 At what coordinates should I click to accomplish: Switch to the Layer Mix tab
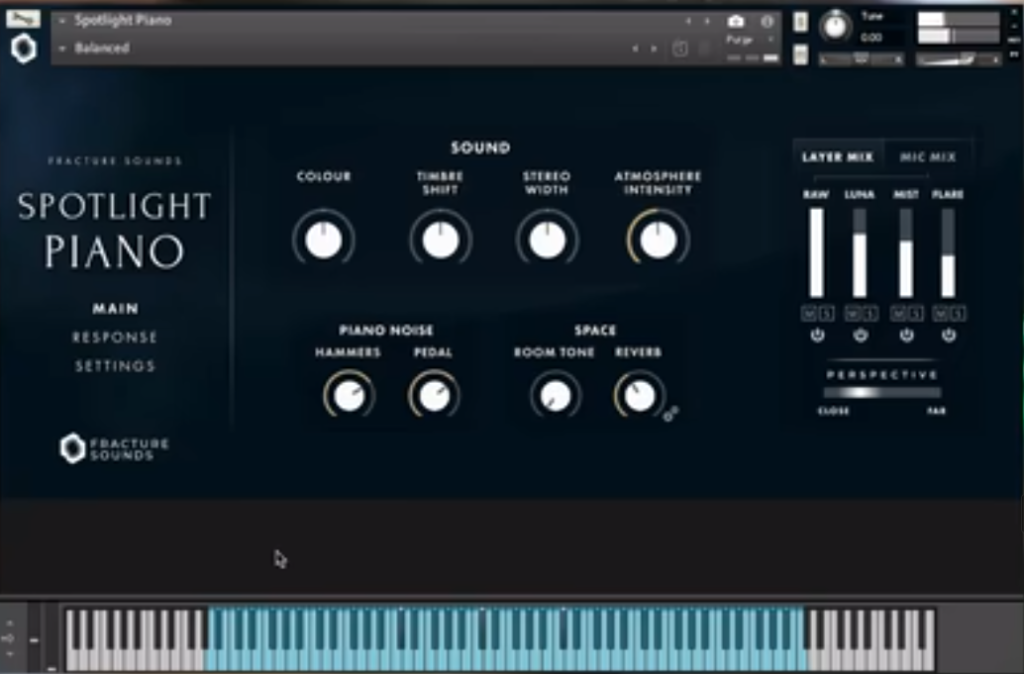[x=838, y=157]
